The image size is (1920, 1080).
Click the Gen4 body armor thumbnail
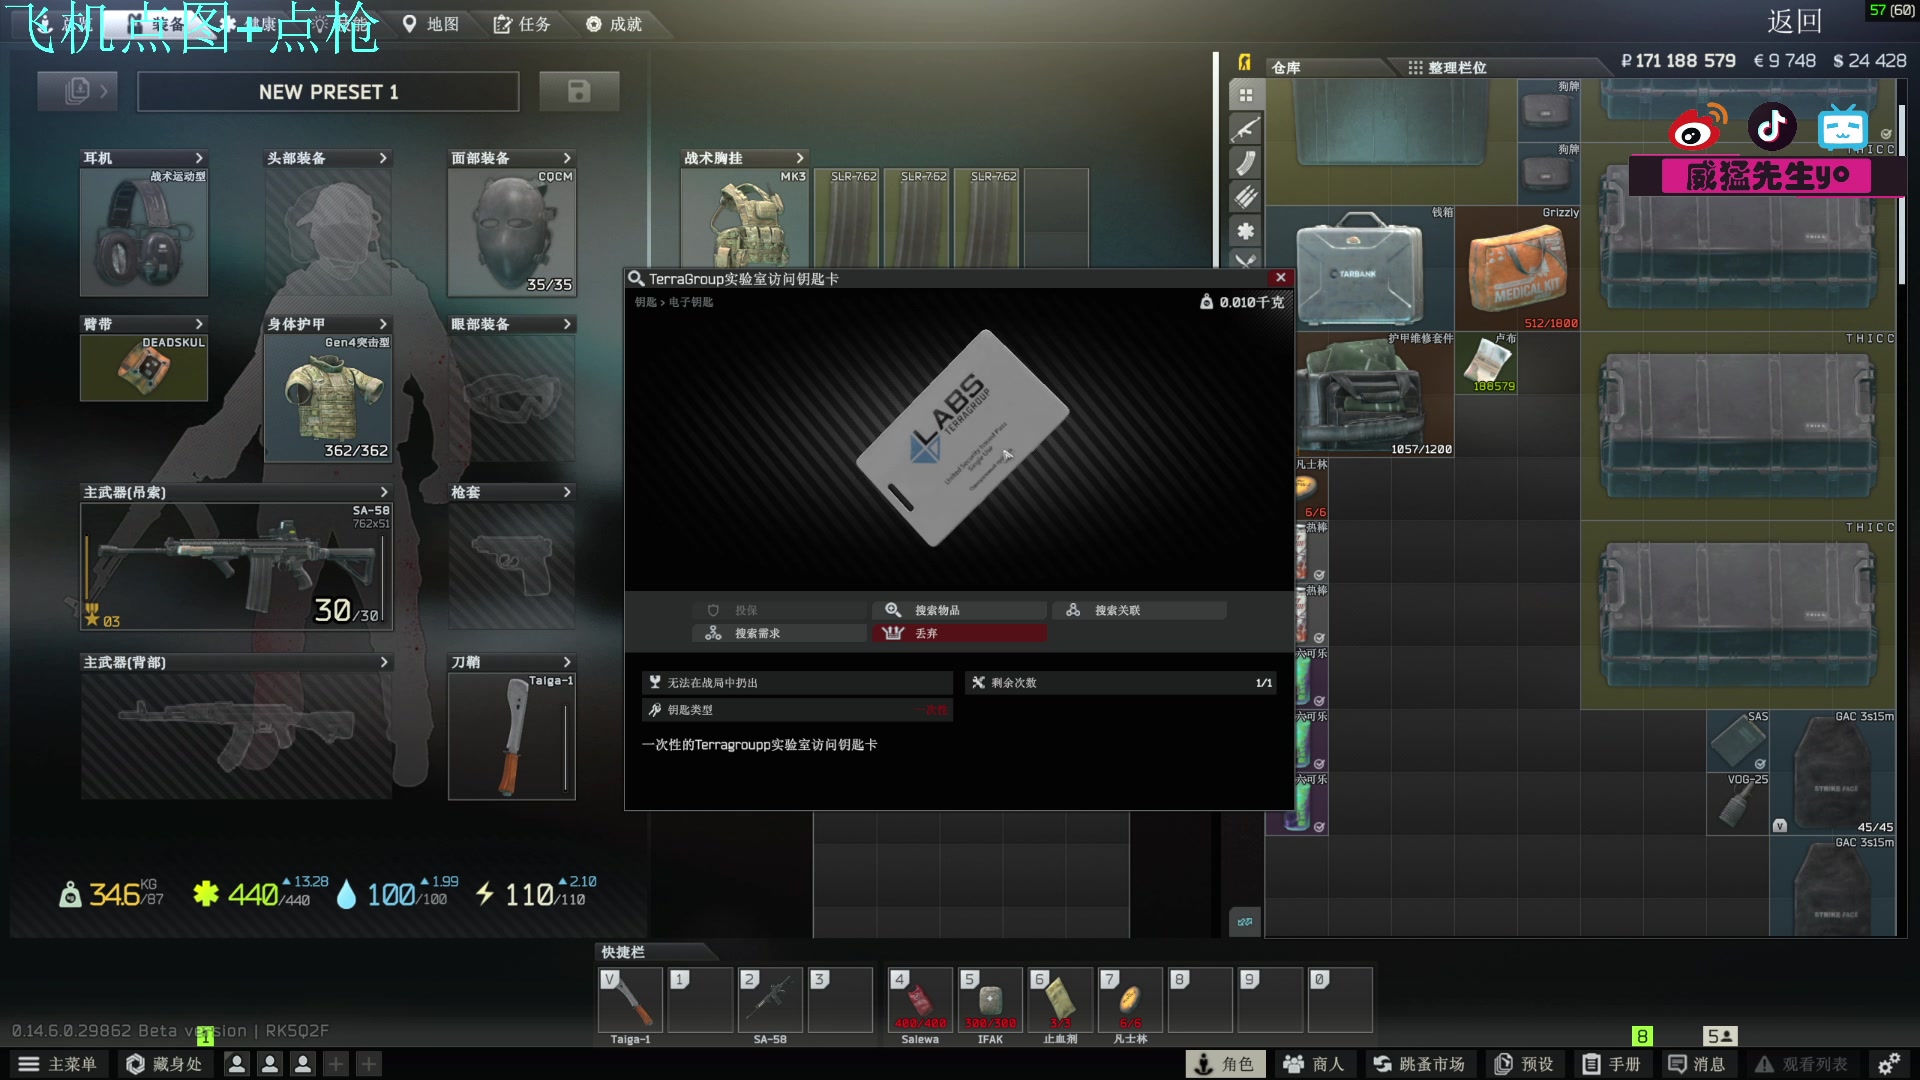tap(328, 398)
